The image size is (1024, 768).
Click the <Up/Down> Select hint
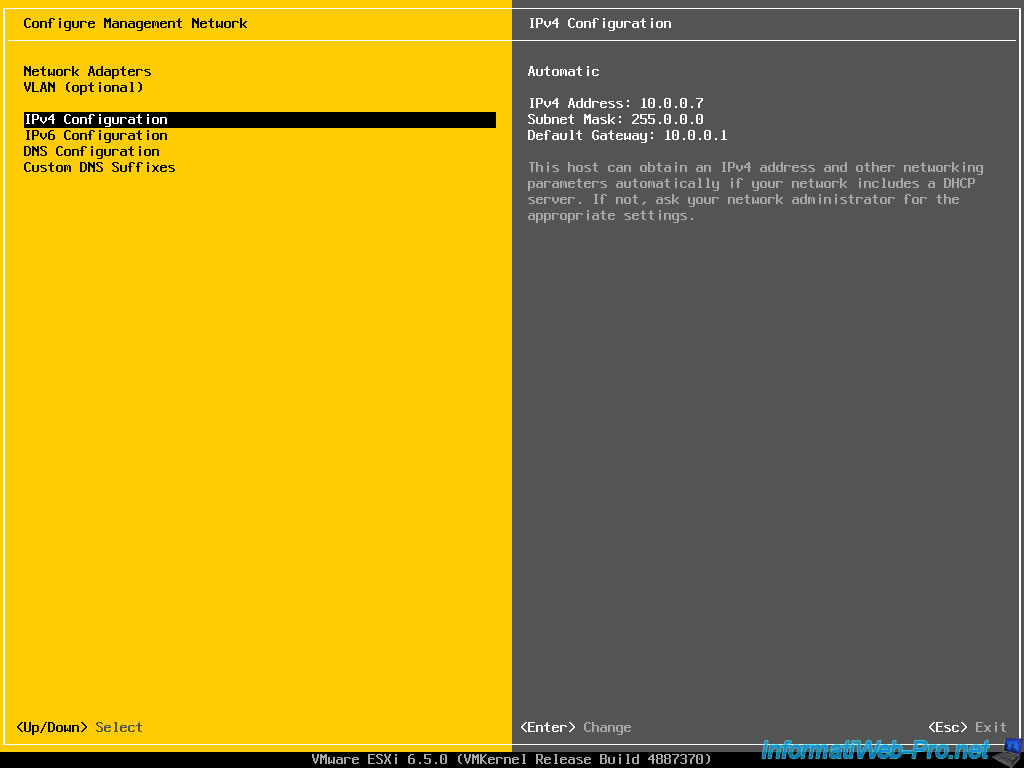pyautogui.click(x=79, y=727)
